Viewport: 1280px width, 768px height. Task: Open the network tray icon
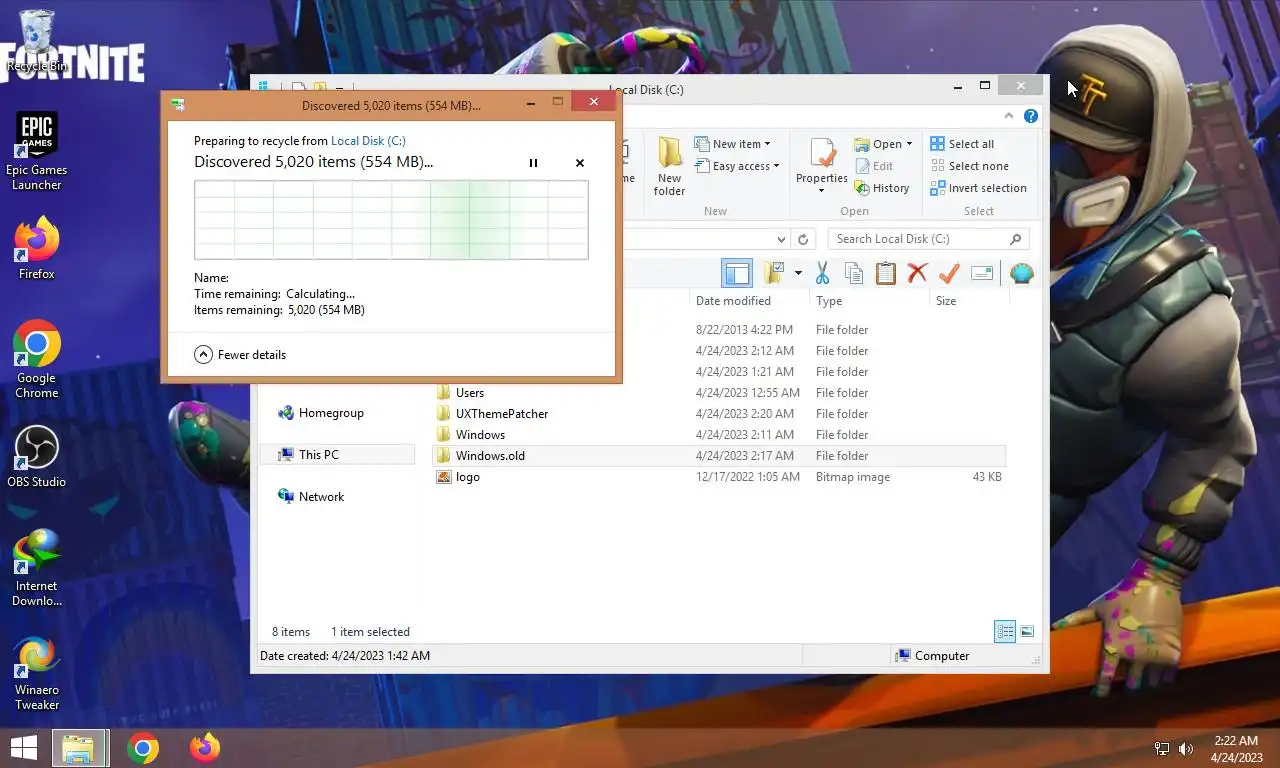point(1162,748)
